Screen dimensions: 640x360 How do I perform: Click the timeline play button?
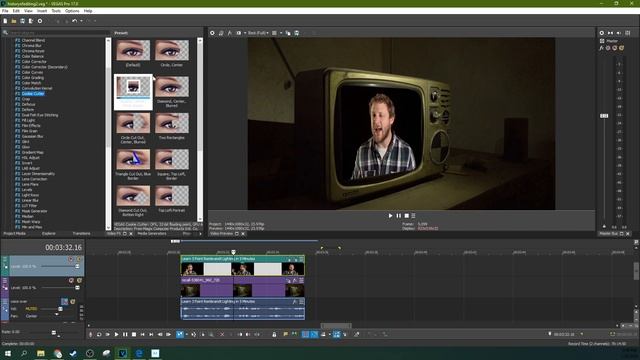pos(116,334)
